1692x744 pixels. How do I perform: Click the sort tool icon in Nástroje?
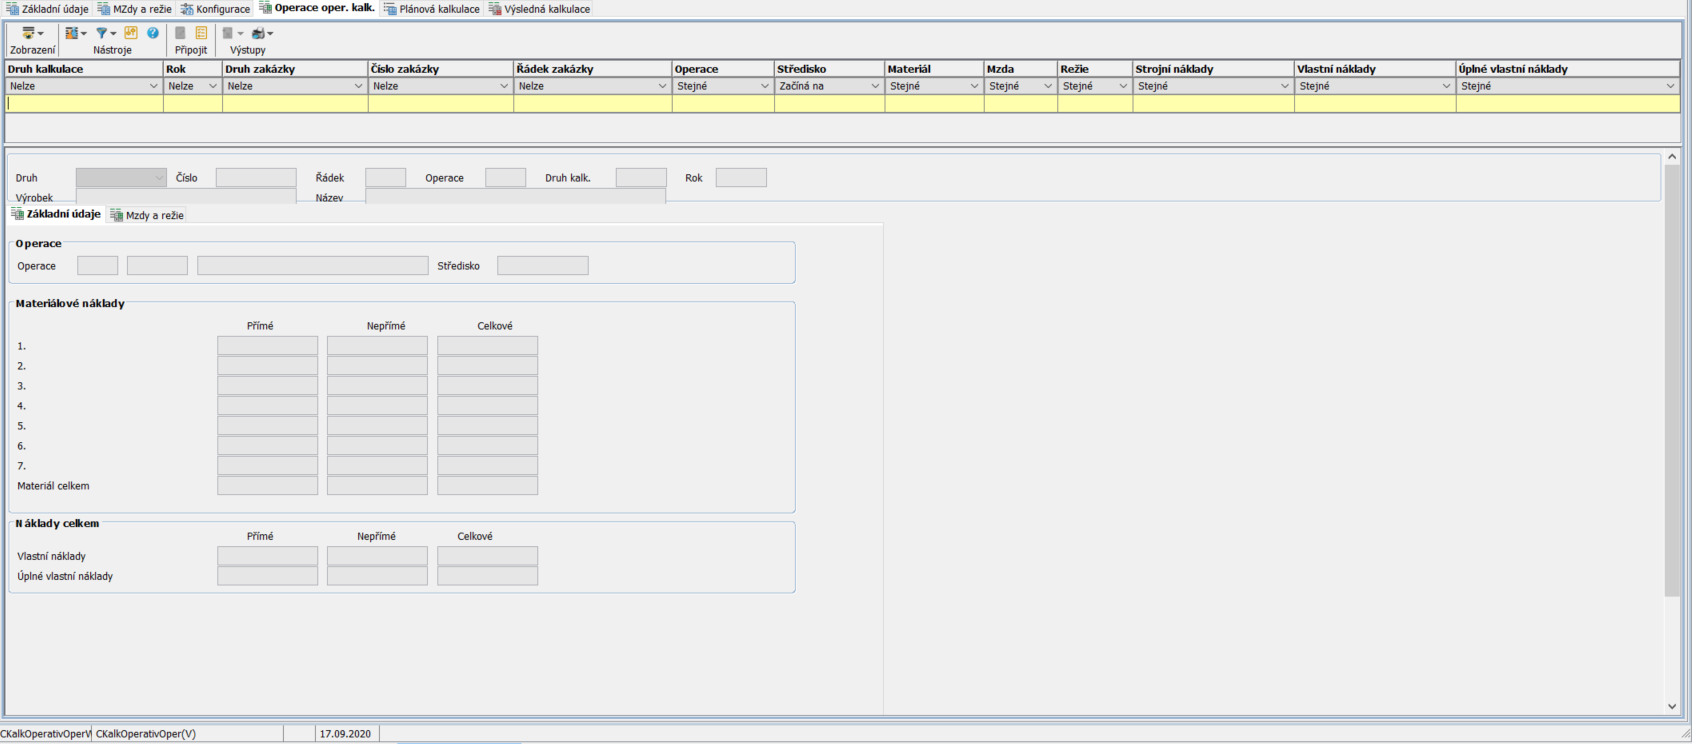(73, 33)
